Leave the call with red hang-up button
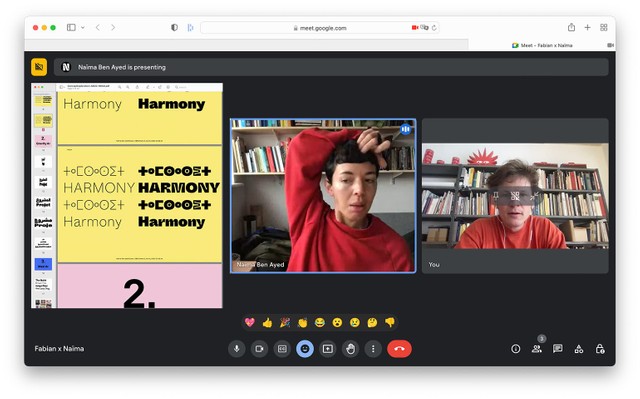 tap(399, 349)
